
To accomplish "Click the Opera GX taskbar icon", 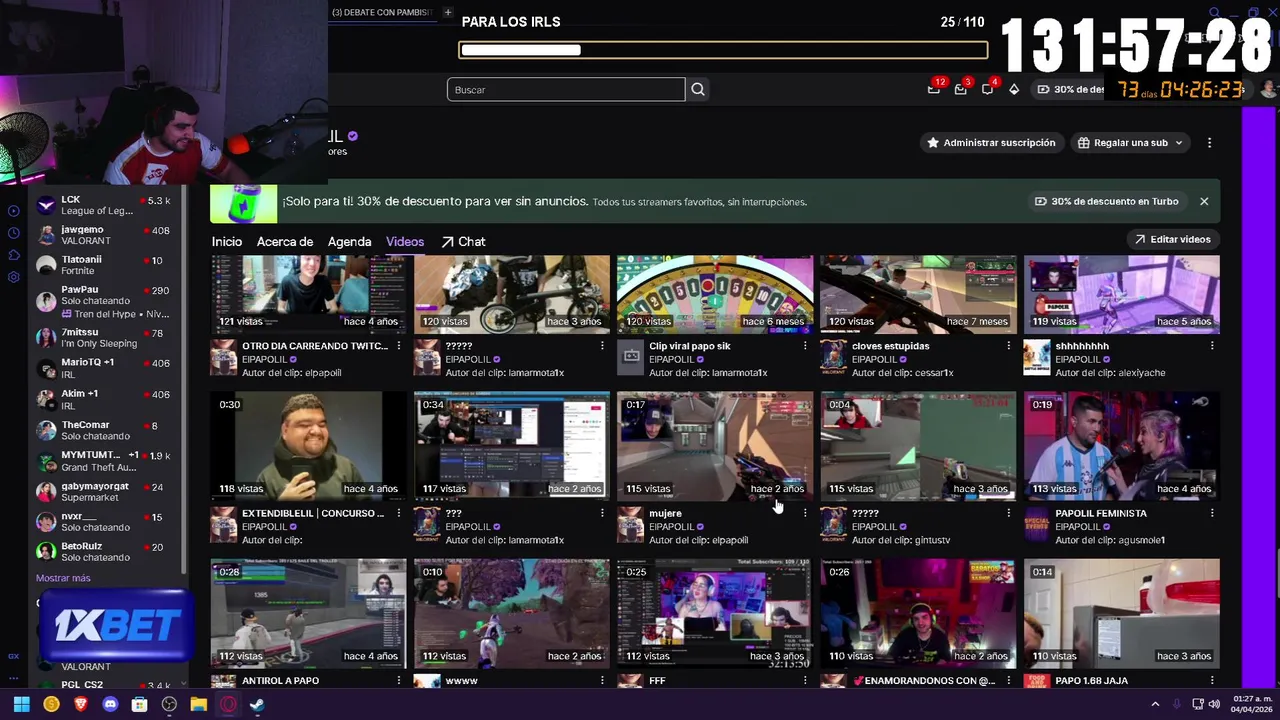I will (x=228, y=704).
